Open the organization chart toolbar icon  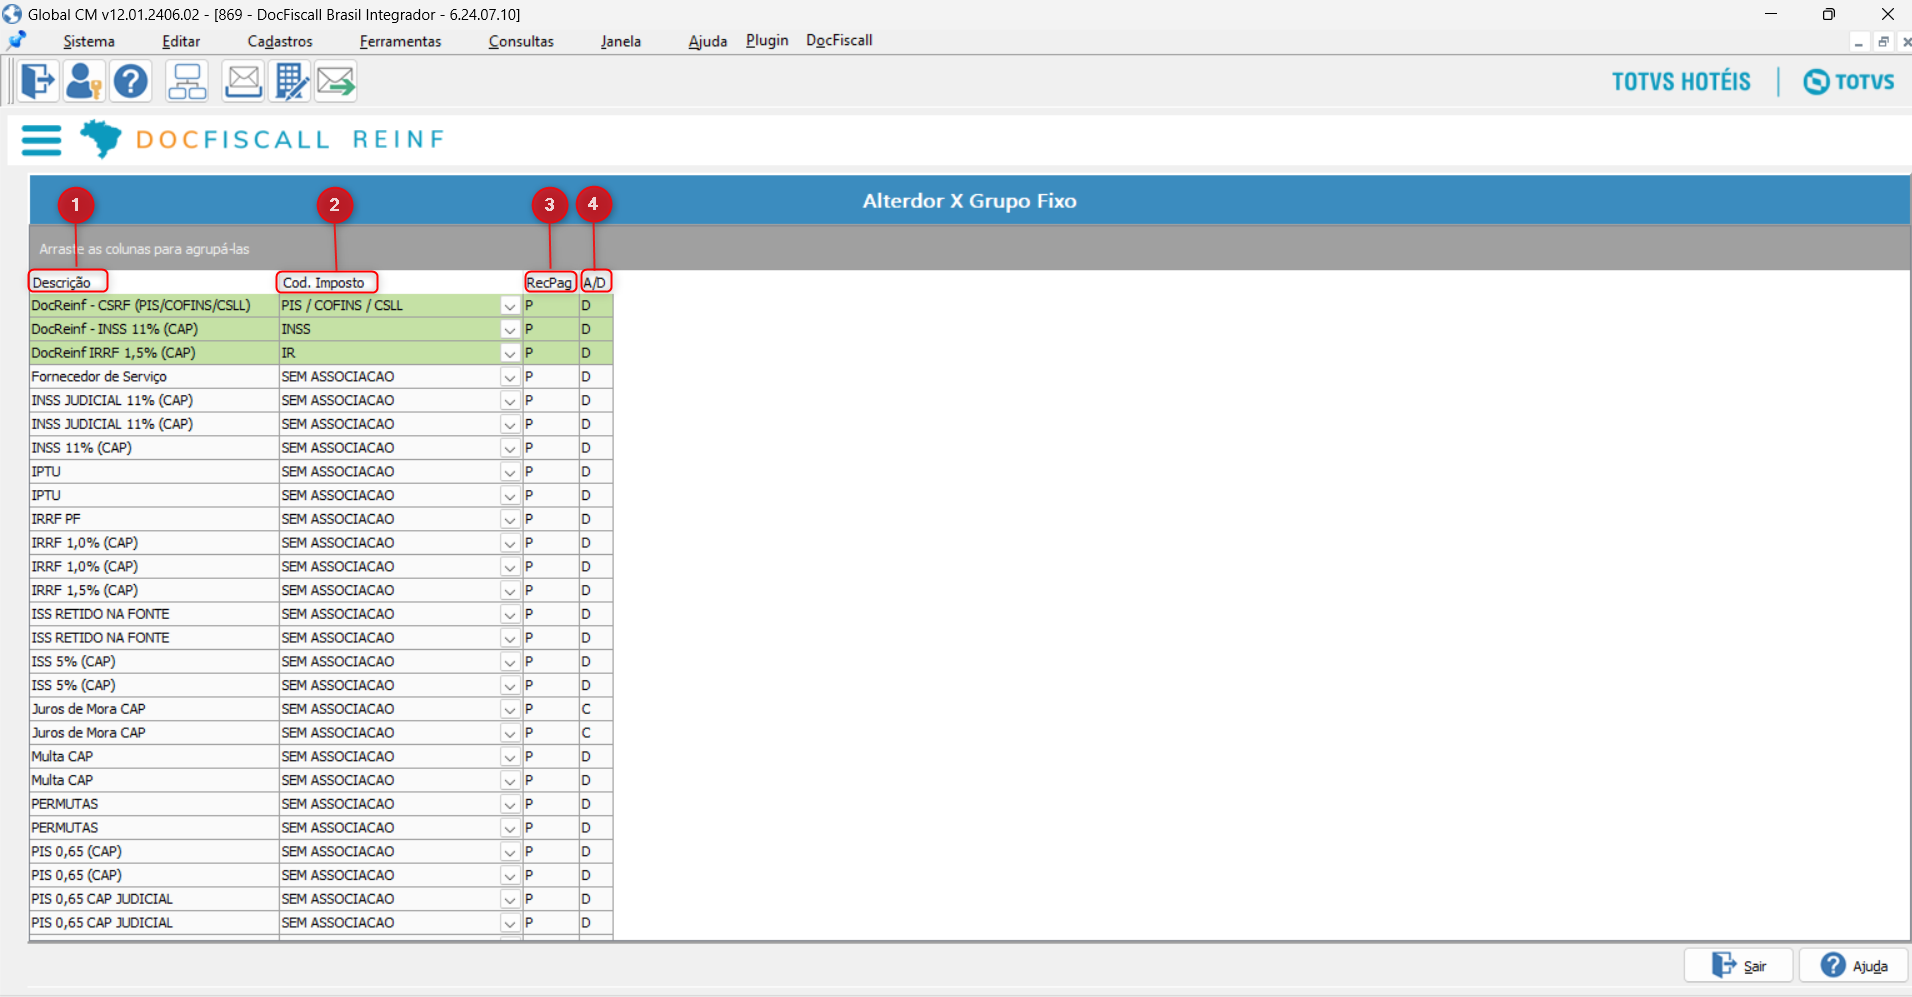(187, 81)
